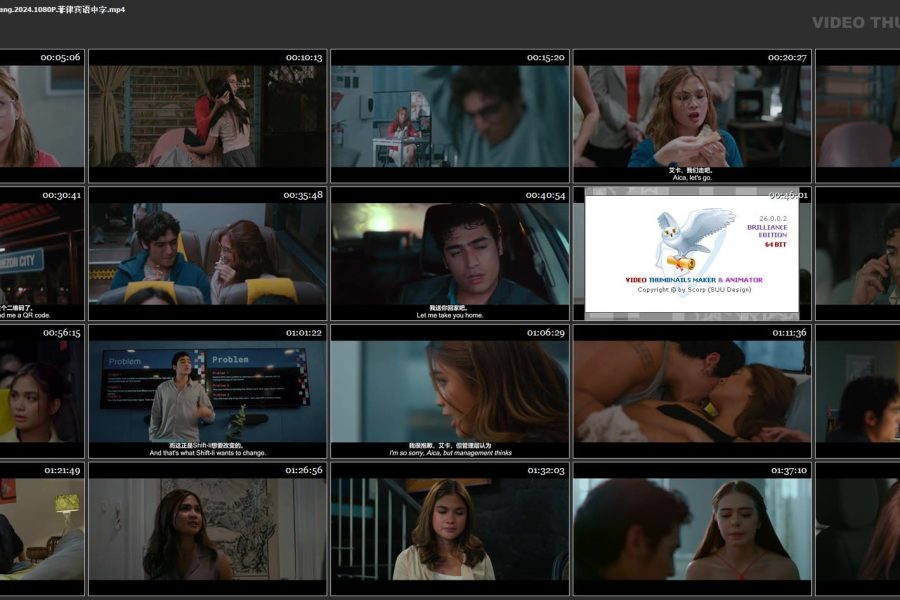Open the bus scene thumbnail at 00:35:48
Image resolution: width=900 pixels, height=600 pixels.
[207, 253]
